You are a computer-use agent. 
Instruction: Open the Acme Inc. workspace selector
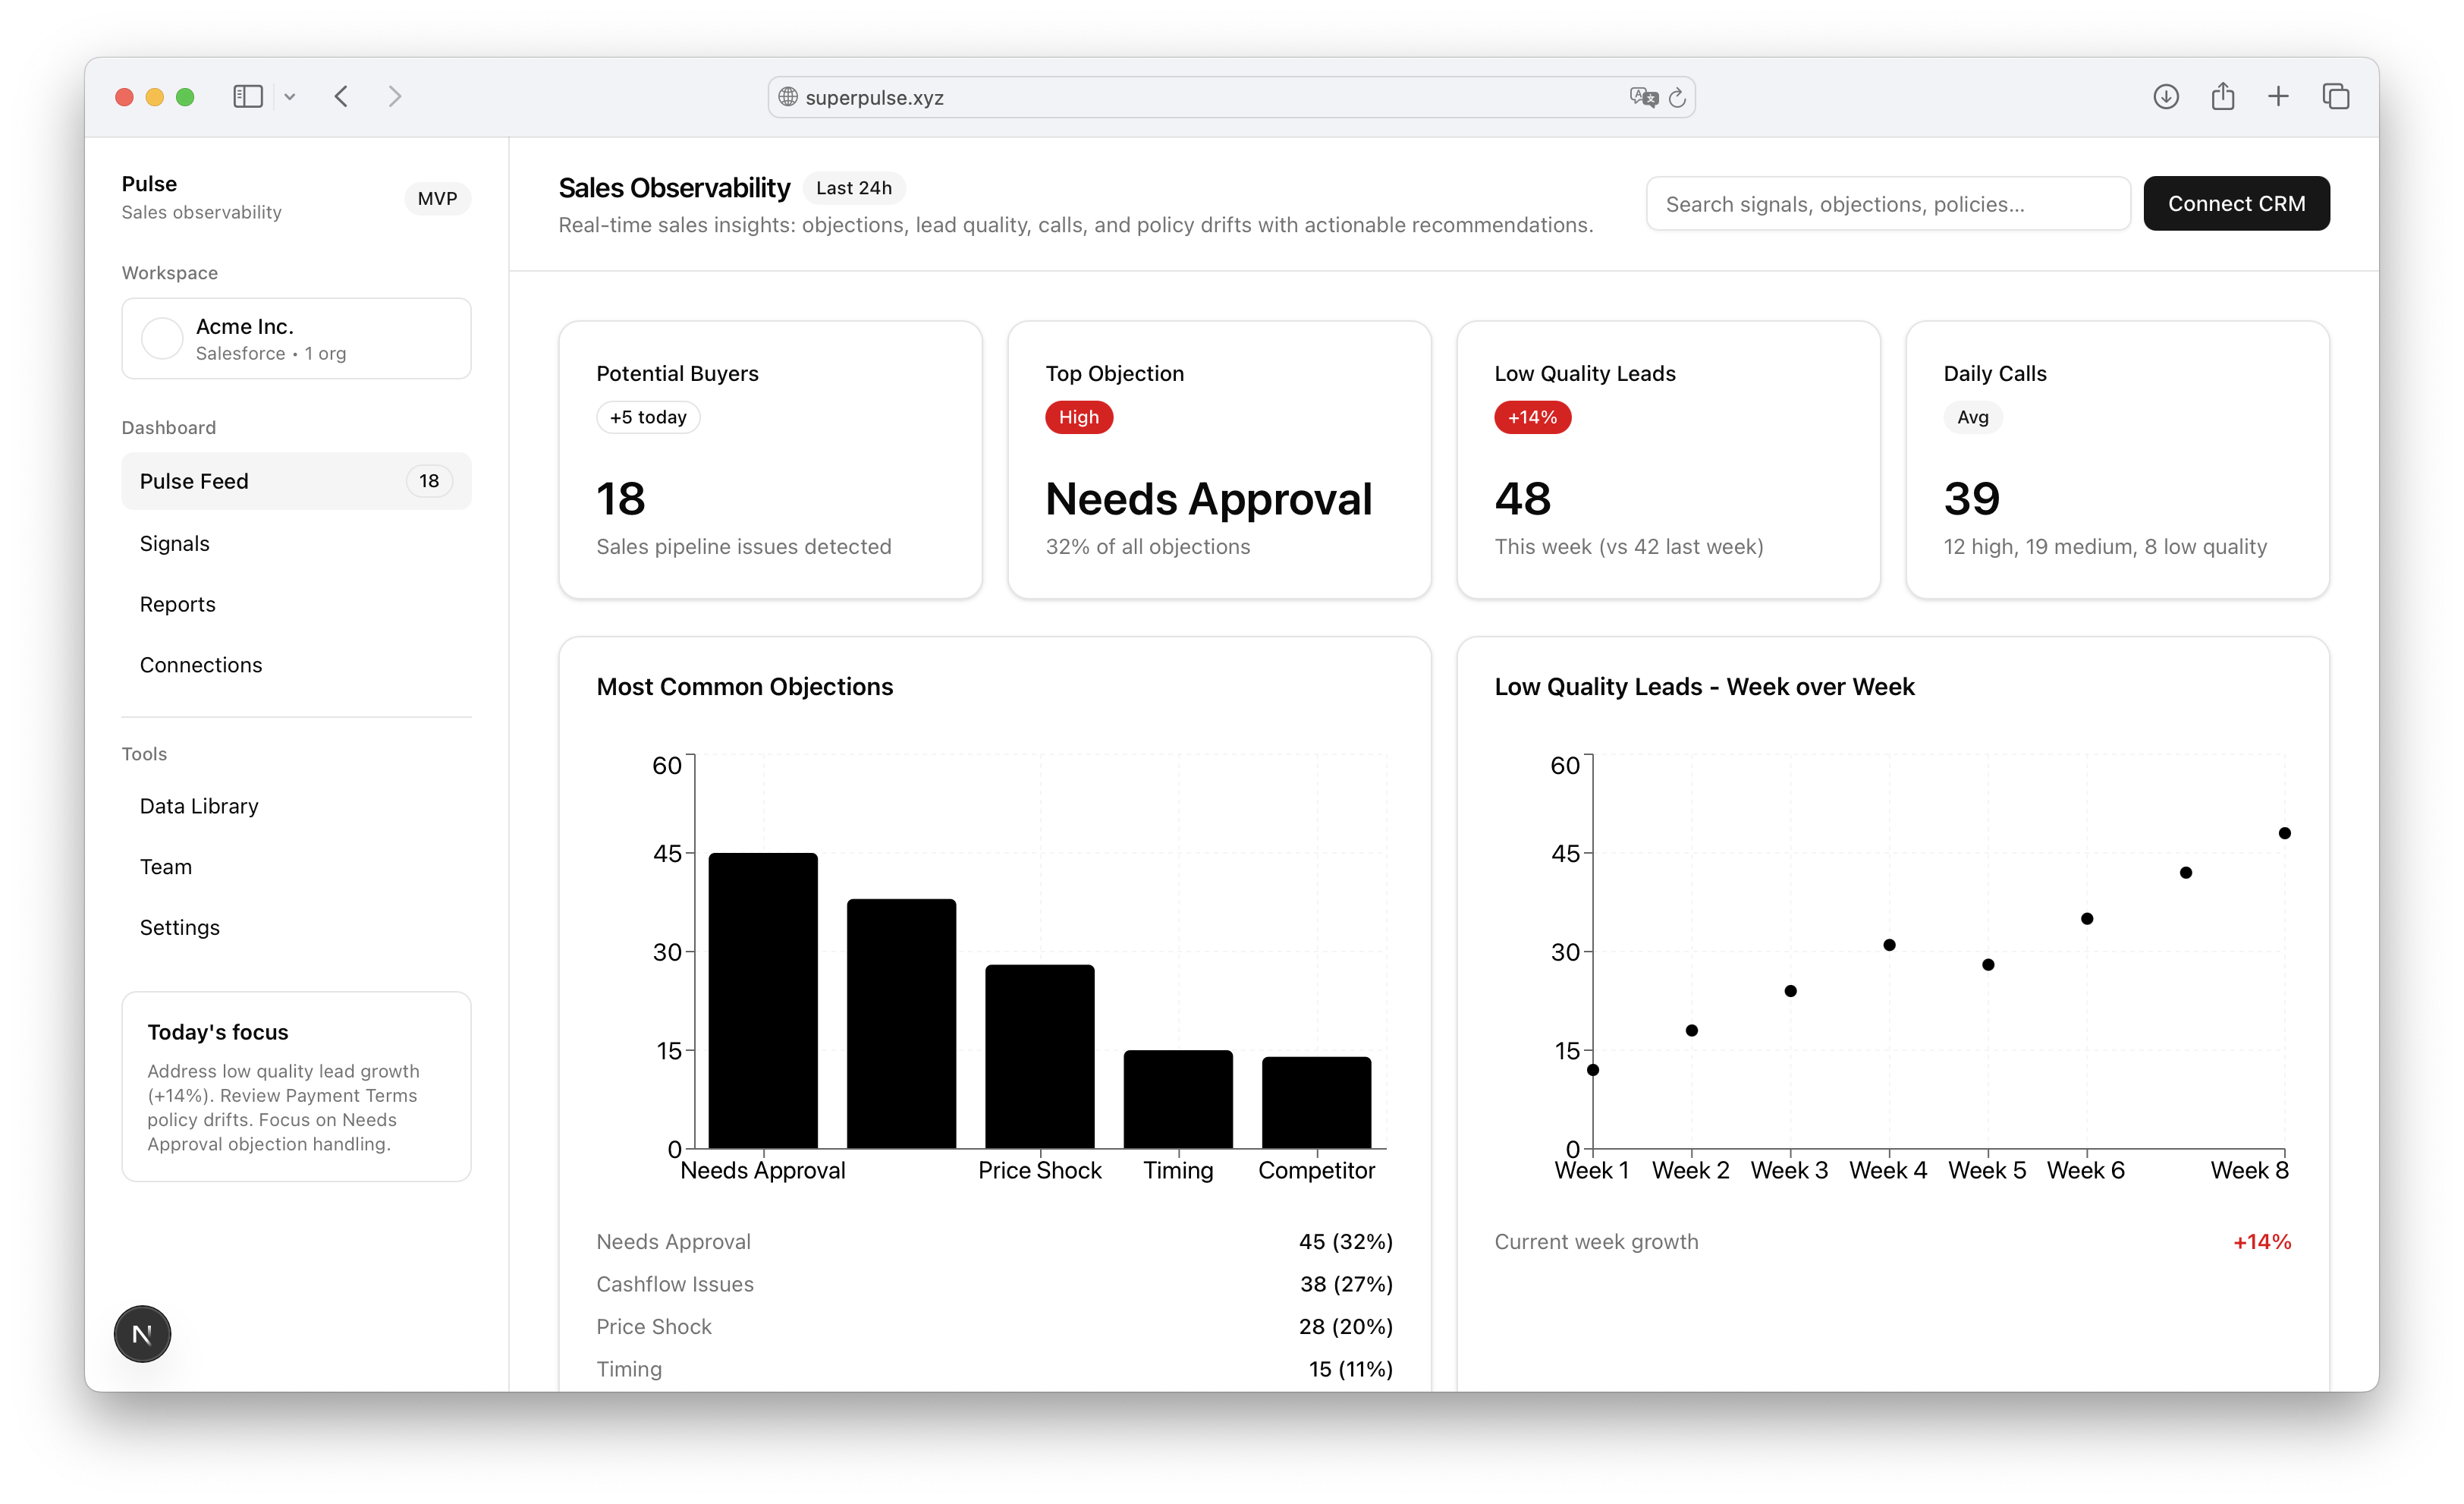tap(296, 339)
